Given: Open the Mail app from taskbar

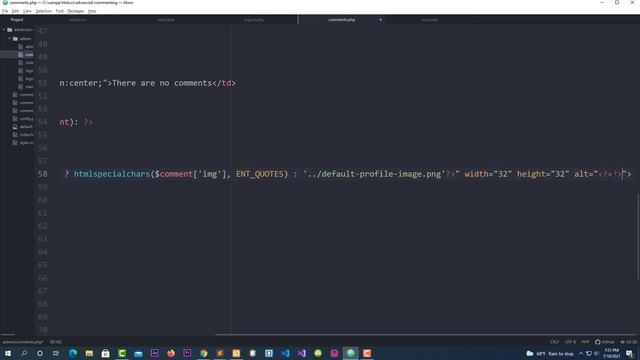Looking at the screenshot, I should (x=138, y=353).
